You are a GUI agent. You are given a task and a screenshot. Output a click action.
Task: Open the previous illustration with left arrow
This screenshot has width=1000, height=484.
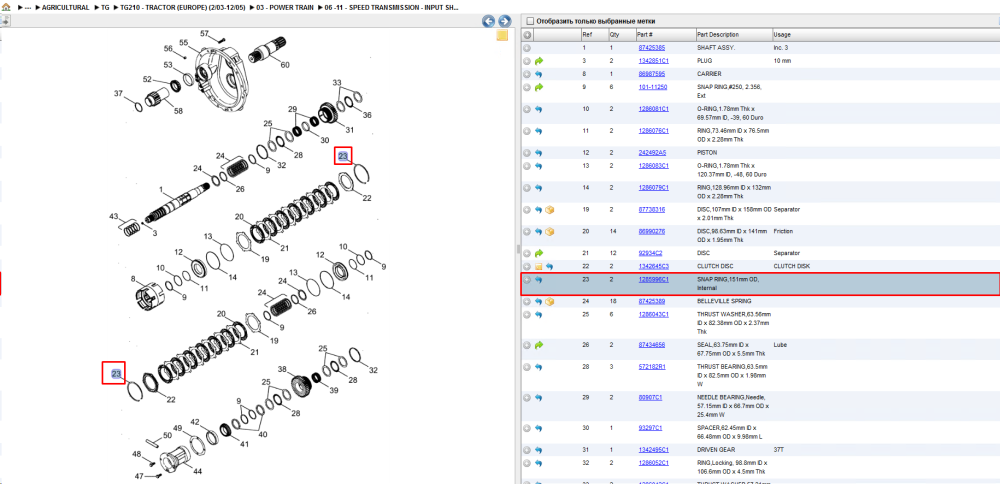pos(489,22)
